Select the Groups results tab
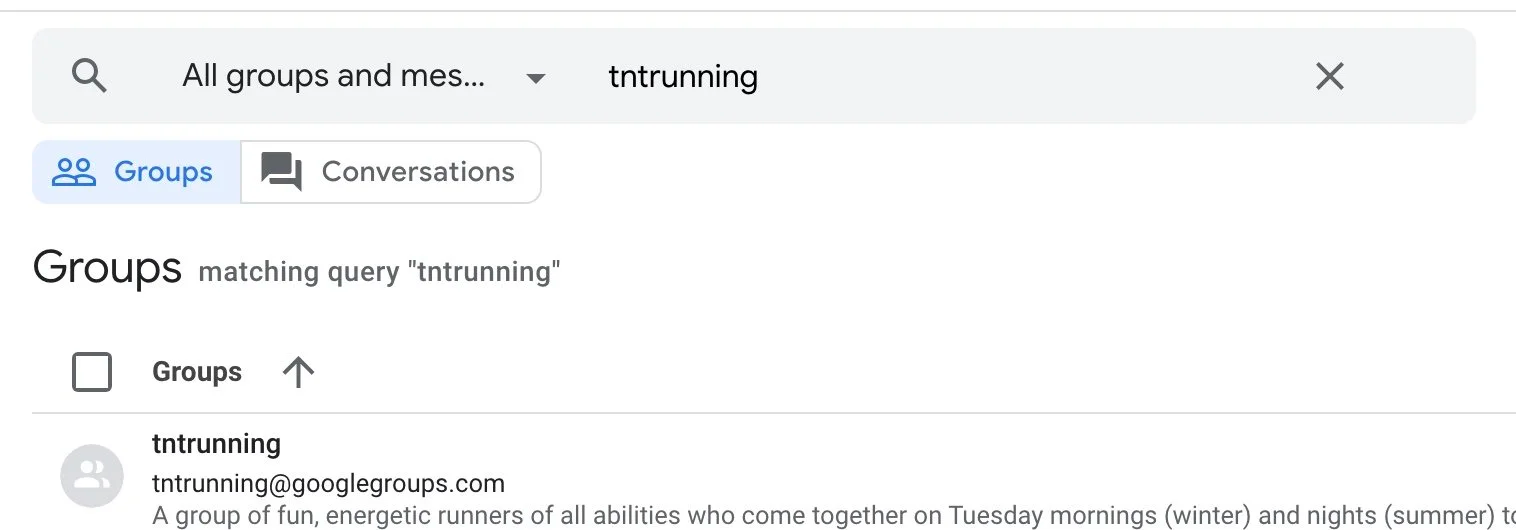Screen dimensions: 1516x530 click(162, 172)
